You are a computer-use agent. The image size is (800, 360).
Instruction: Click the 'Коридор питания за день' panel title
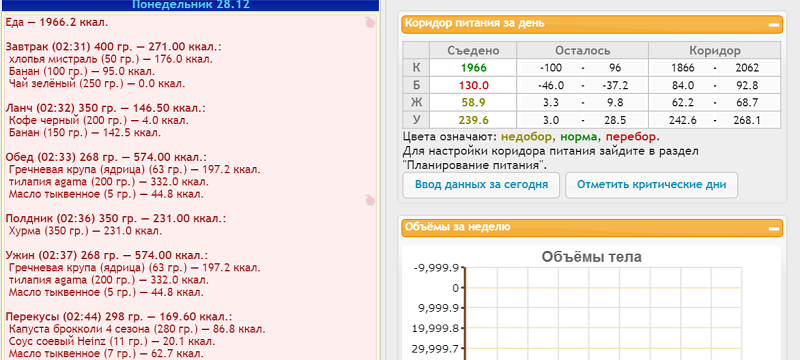click(475, 23)
